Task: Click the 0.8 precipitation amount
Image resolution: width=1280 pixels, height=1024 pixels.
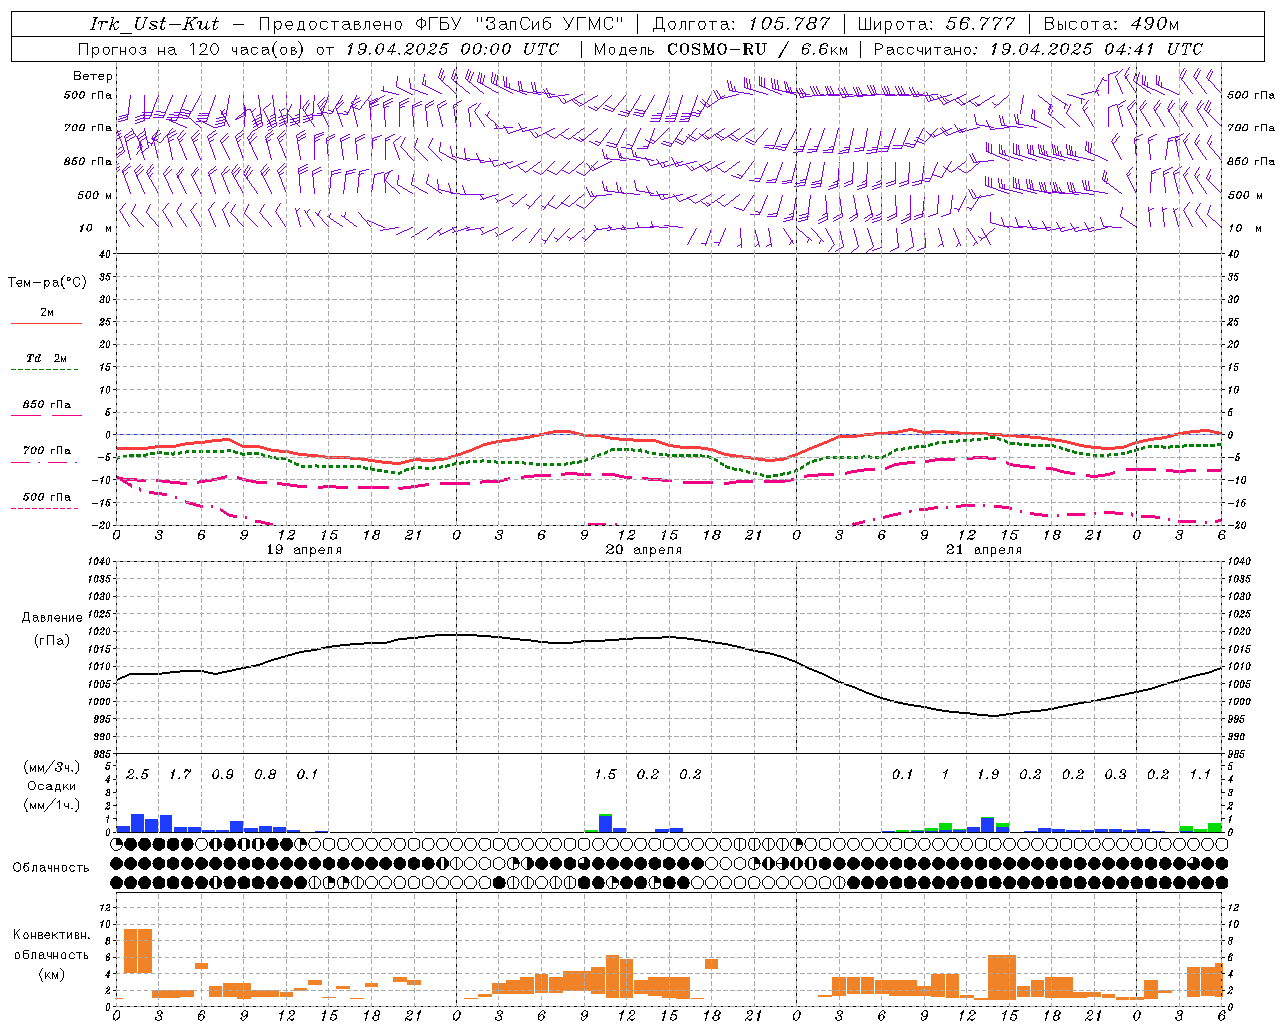Action: (x=265, y=775)
